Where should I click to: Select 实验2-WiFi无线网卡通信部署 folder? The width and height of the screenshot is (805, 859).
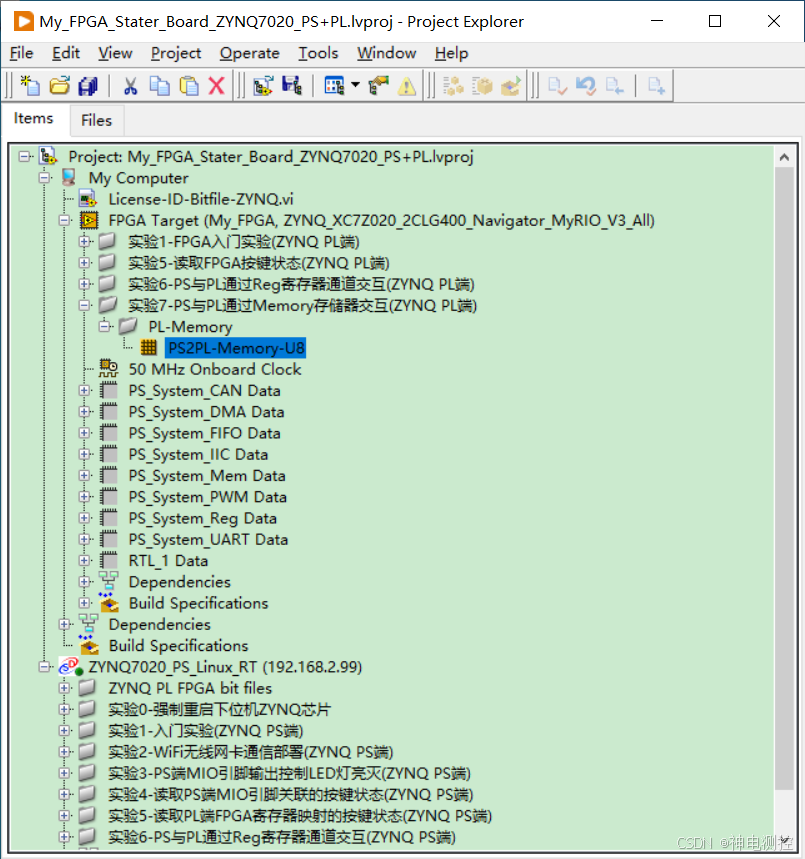point(251,752)
